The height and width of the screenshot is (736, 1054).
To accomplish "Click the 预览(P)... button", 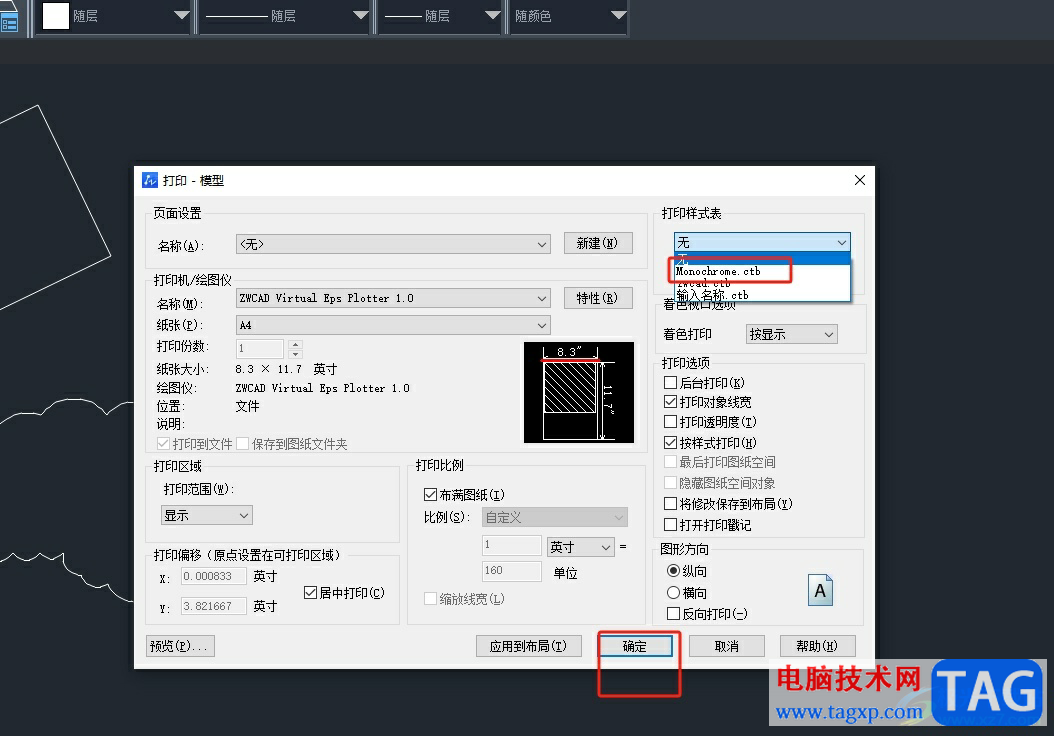I will click(x=180, y=646).
